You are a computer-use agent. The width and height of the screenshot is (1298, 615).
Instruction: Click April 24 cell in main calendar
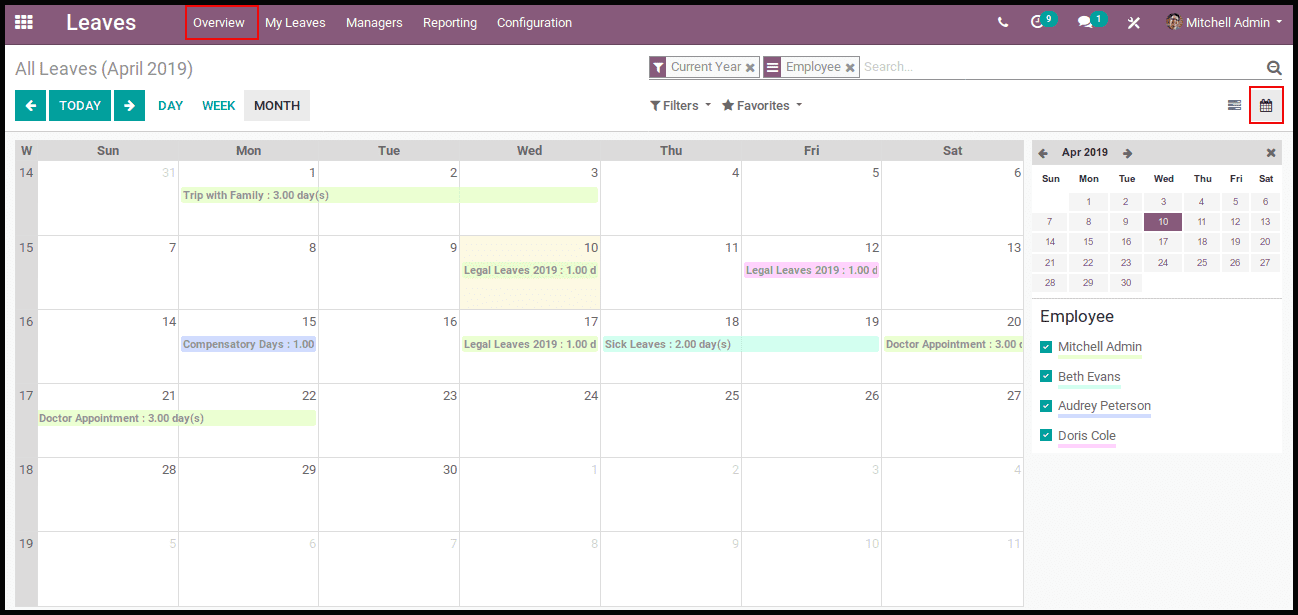pyautogui.click(x=530, y=421)
